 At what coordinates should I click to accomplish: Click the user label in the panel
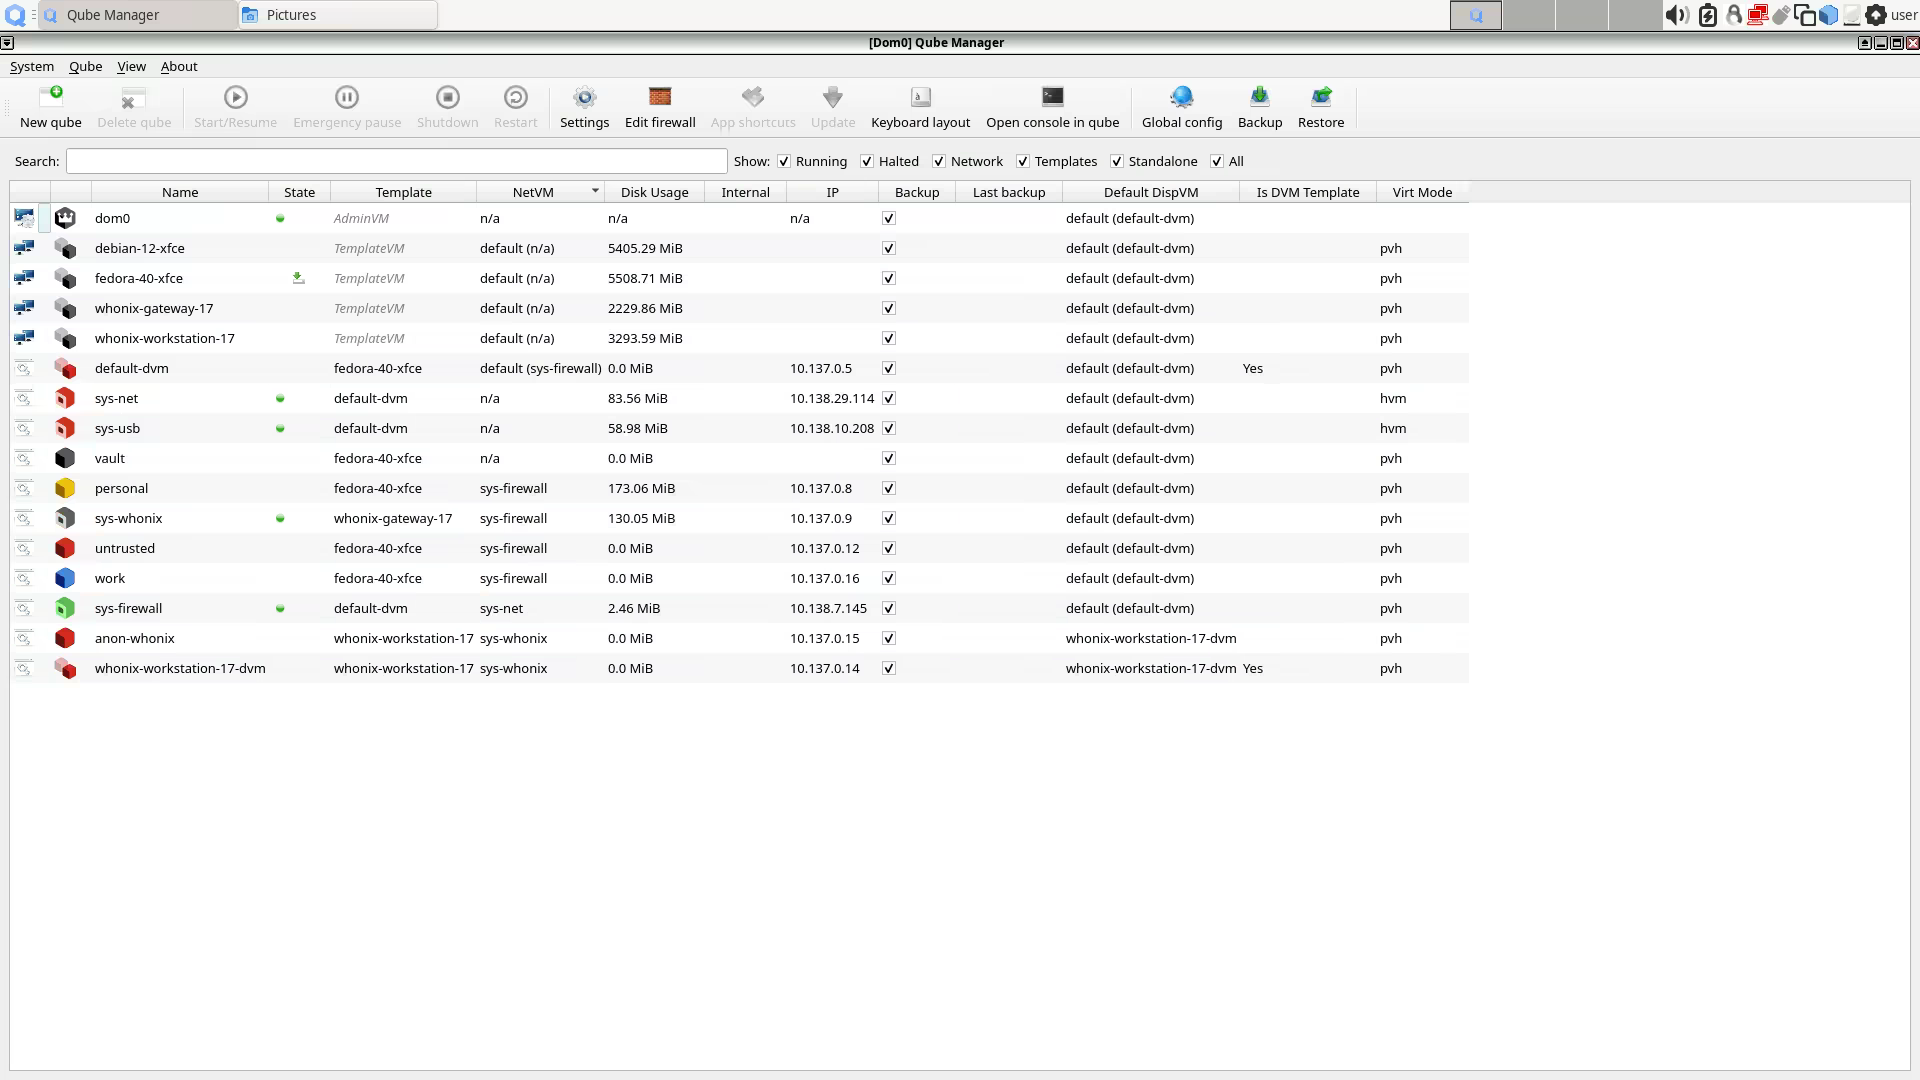1904,15
